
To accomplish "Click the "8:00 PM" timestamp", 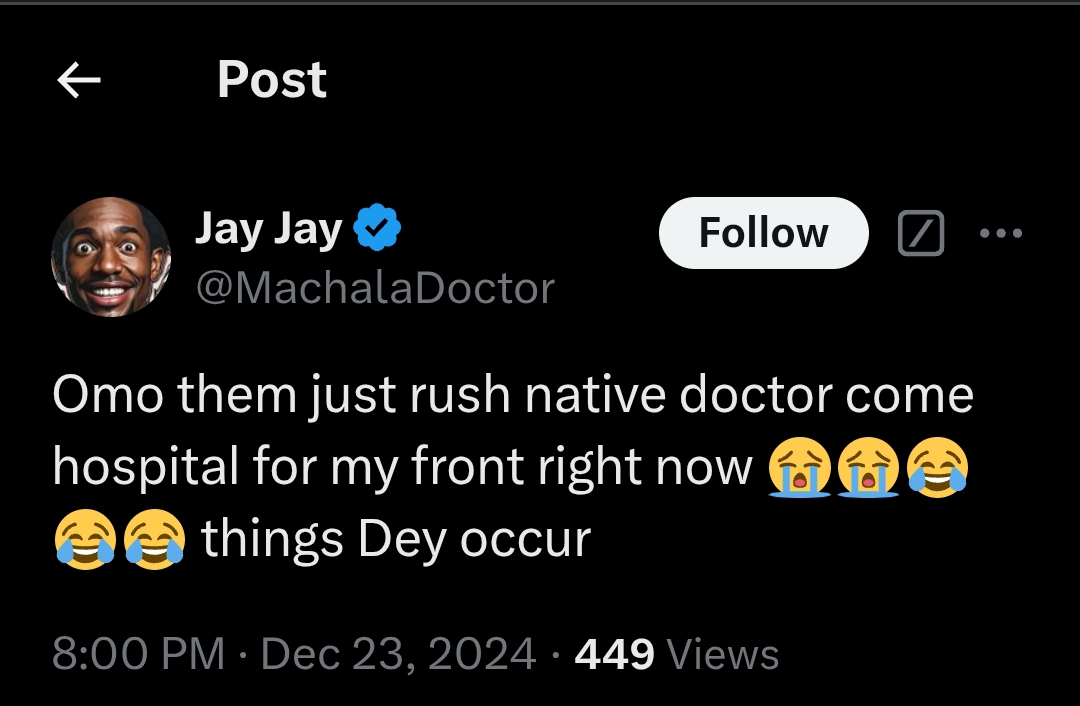I will pyautogui.click(x=138, y=655).
